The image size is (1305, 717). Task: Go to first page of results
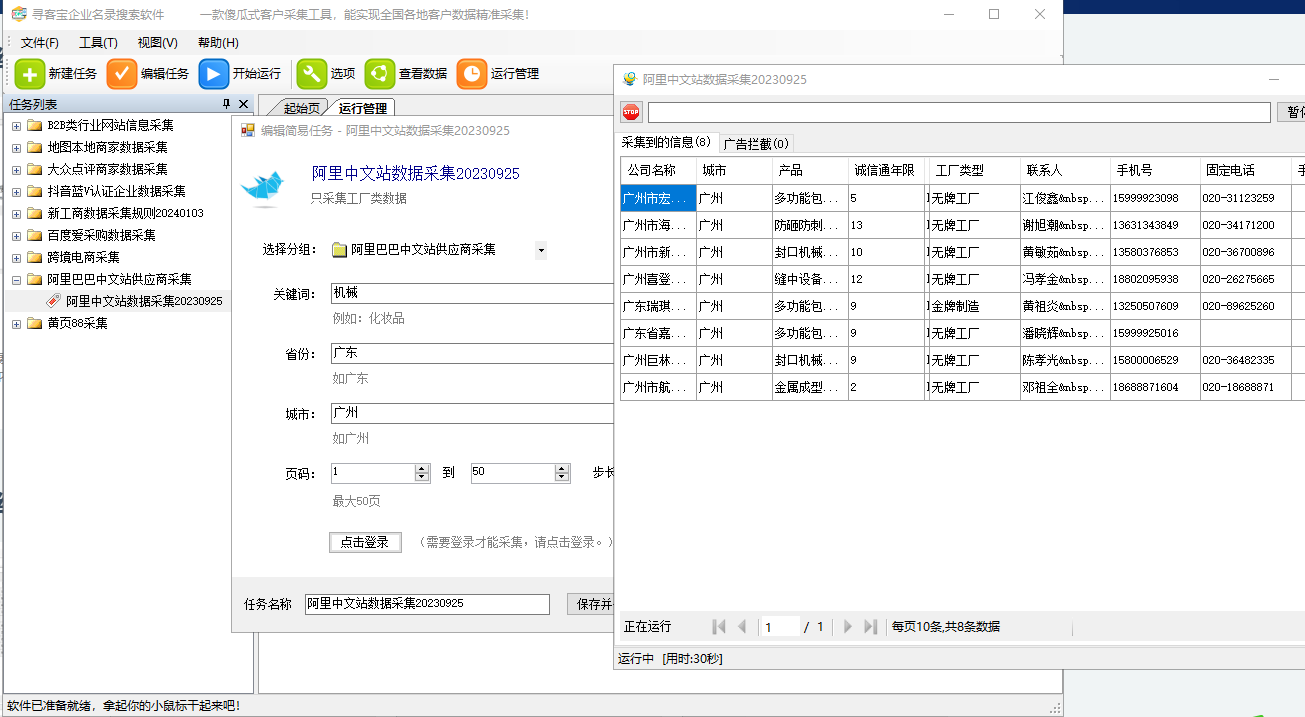click(719, 627)
